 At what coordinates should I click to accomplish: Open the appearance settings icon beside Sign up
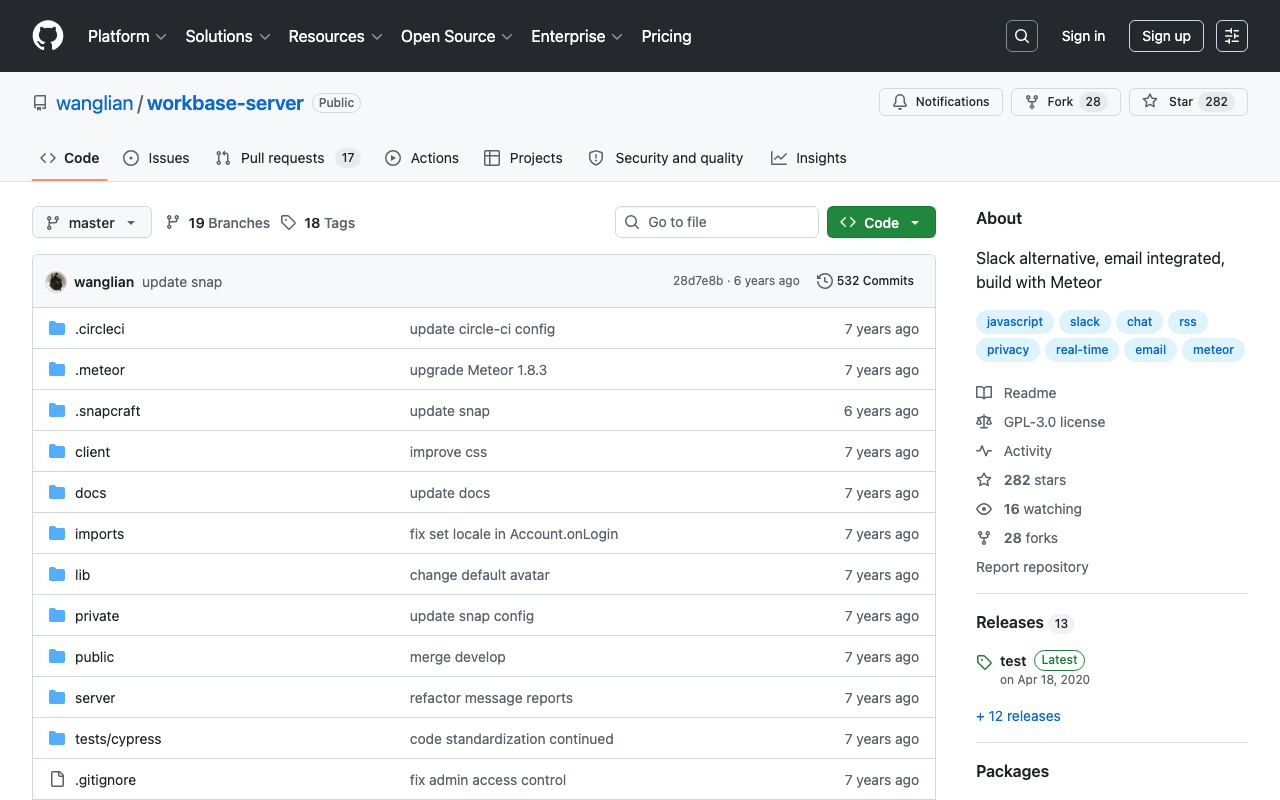pyautogui.click(x=1232, y=36)
